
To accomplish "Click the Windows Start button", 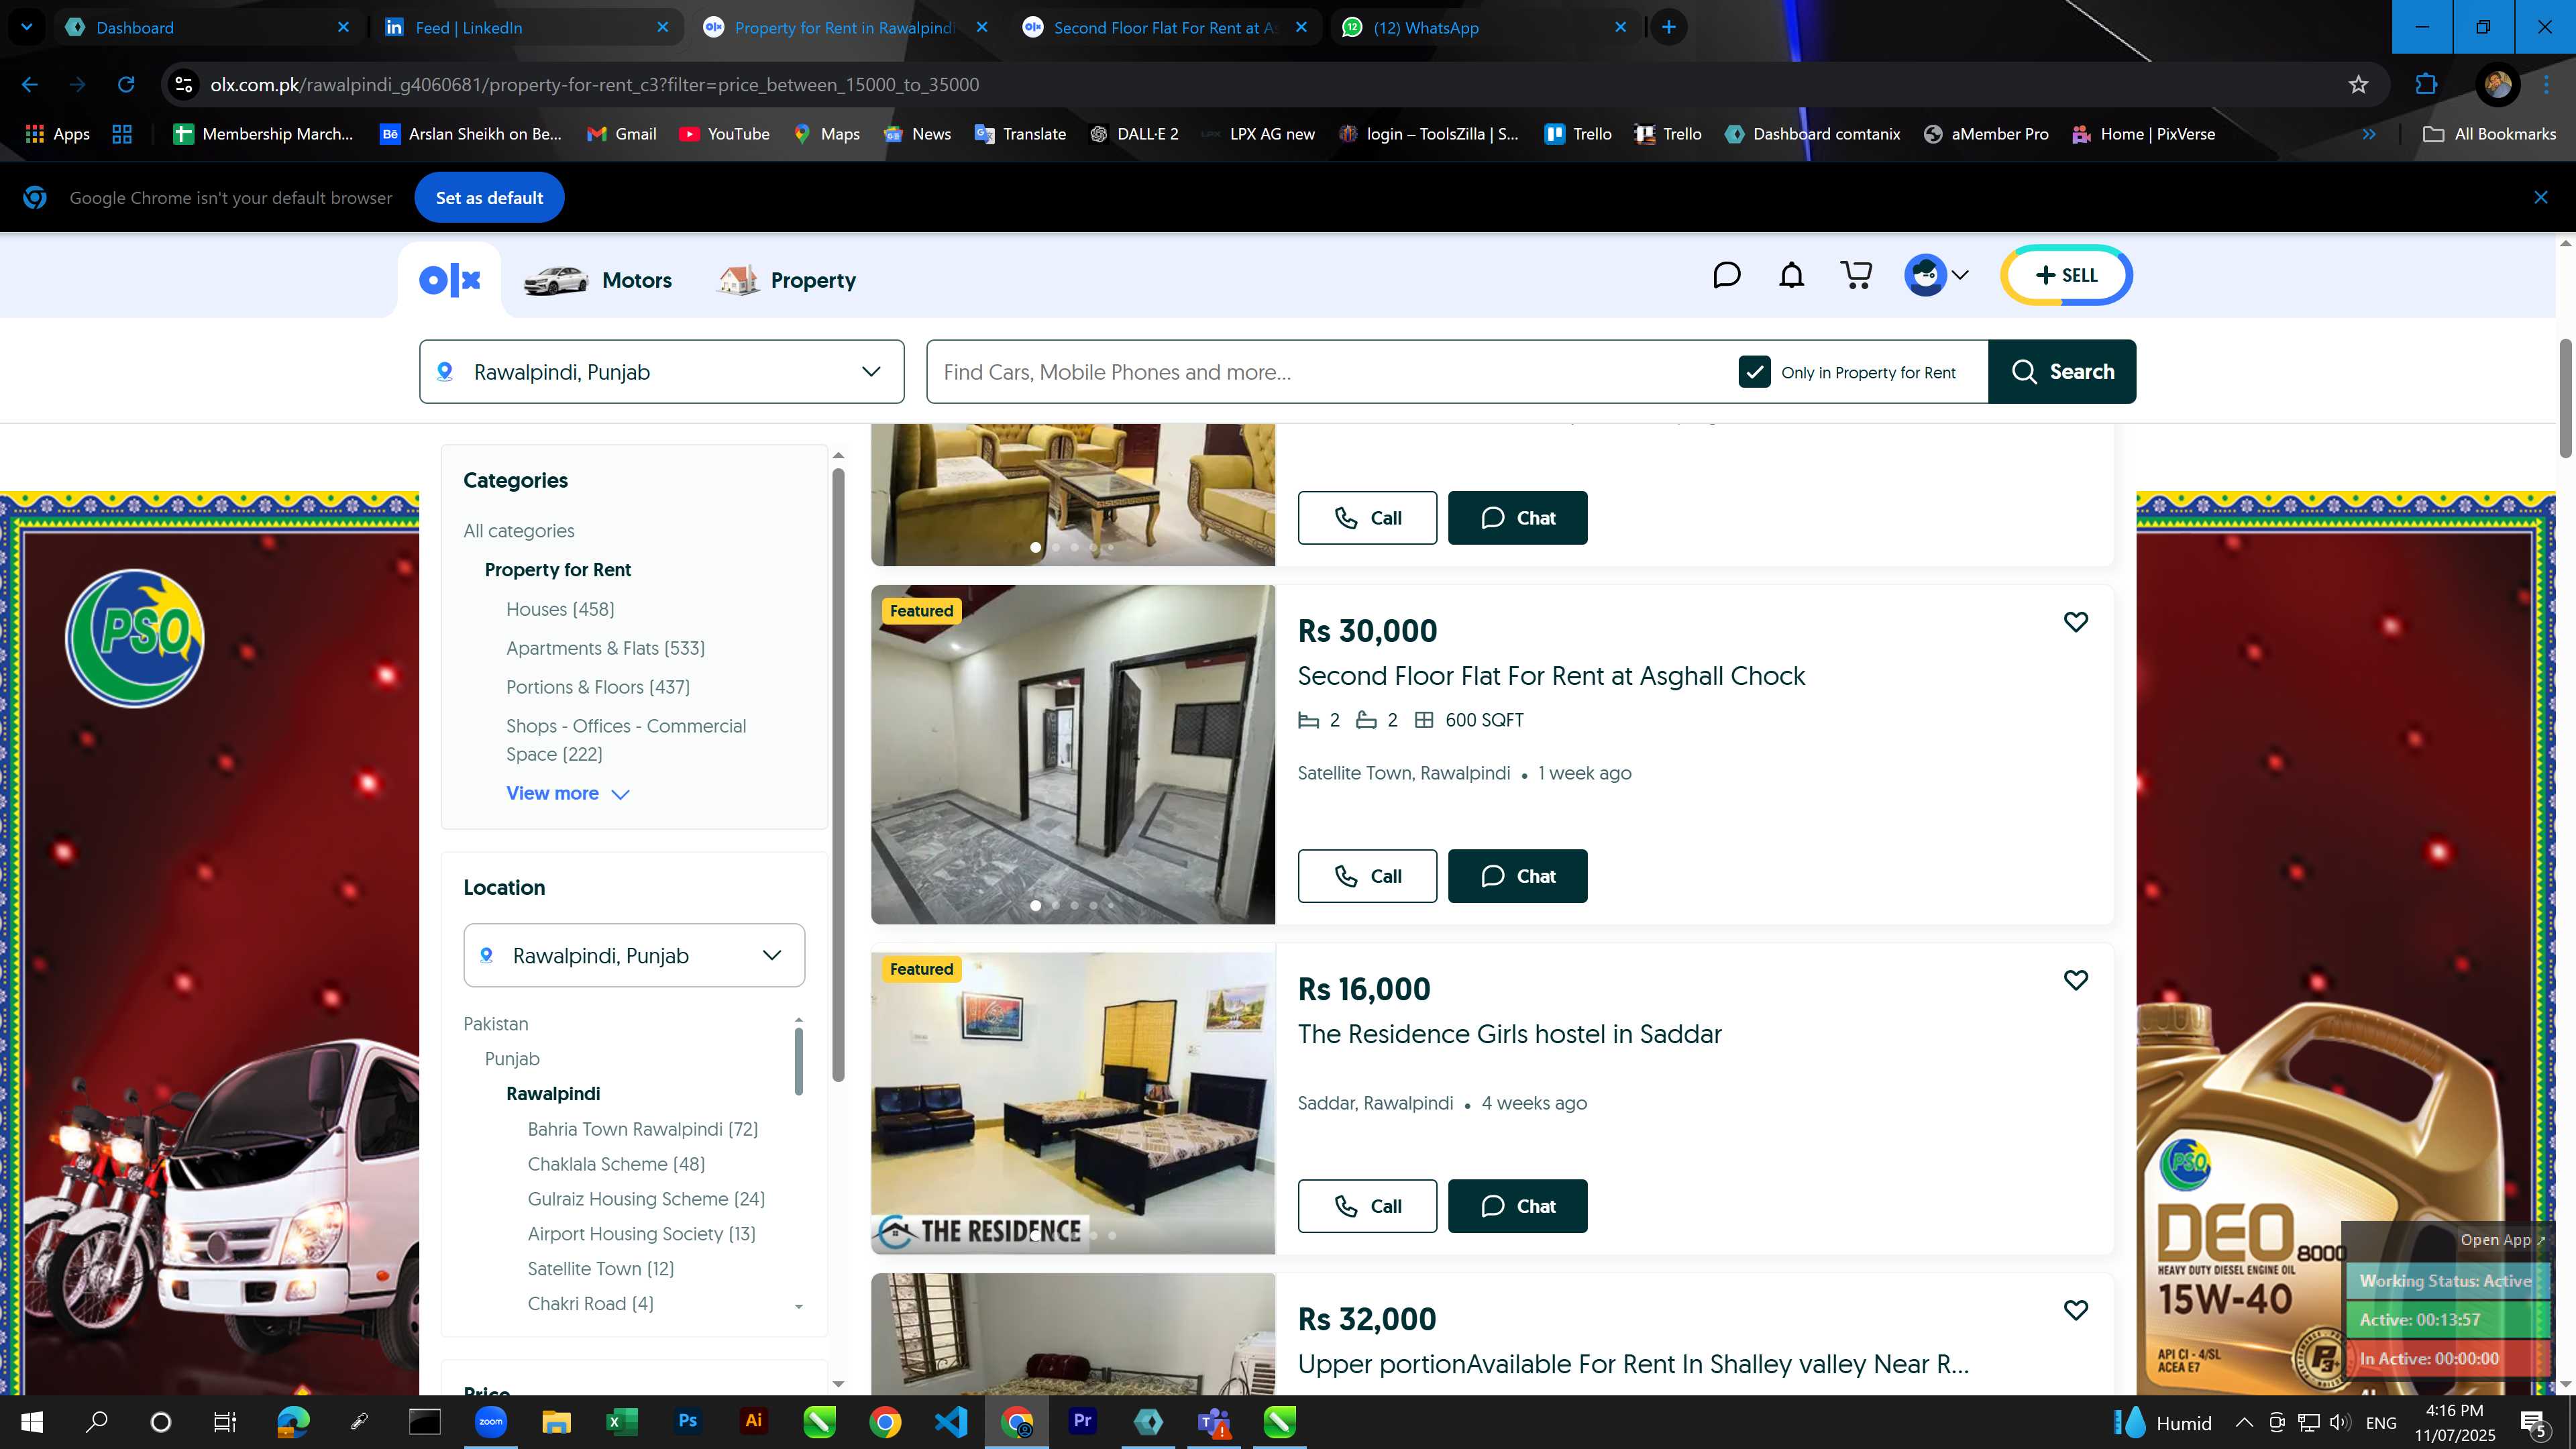I will 32,1421.
